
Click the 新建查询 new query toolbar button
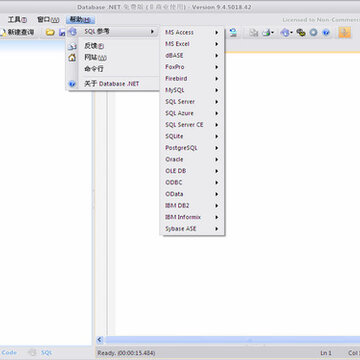click(x=17, y=32)
